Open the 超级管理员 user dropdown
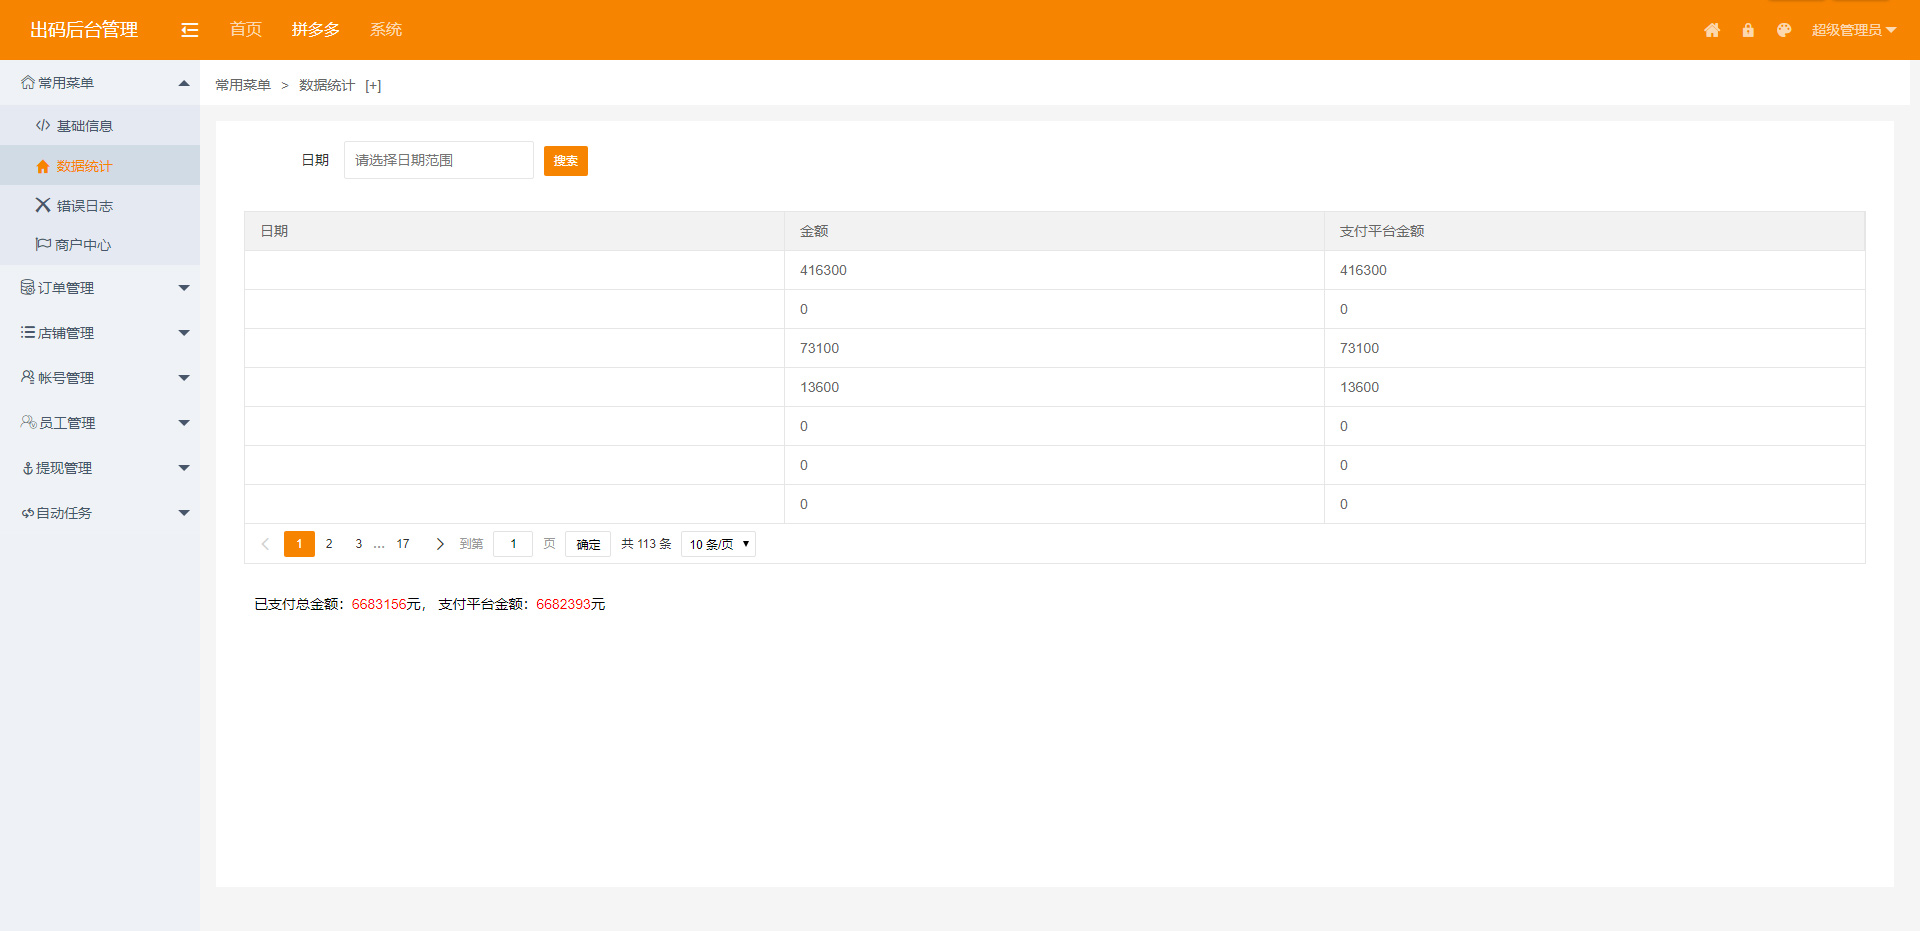Screen dimensions: 1920x931 click(1853, 30)
